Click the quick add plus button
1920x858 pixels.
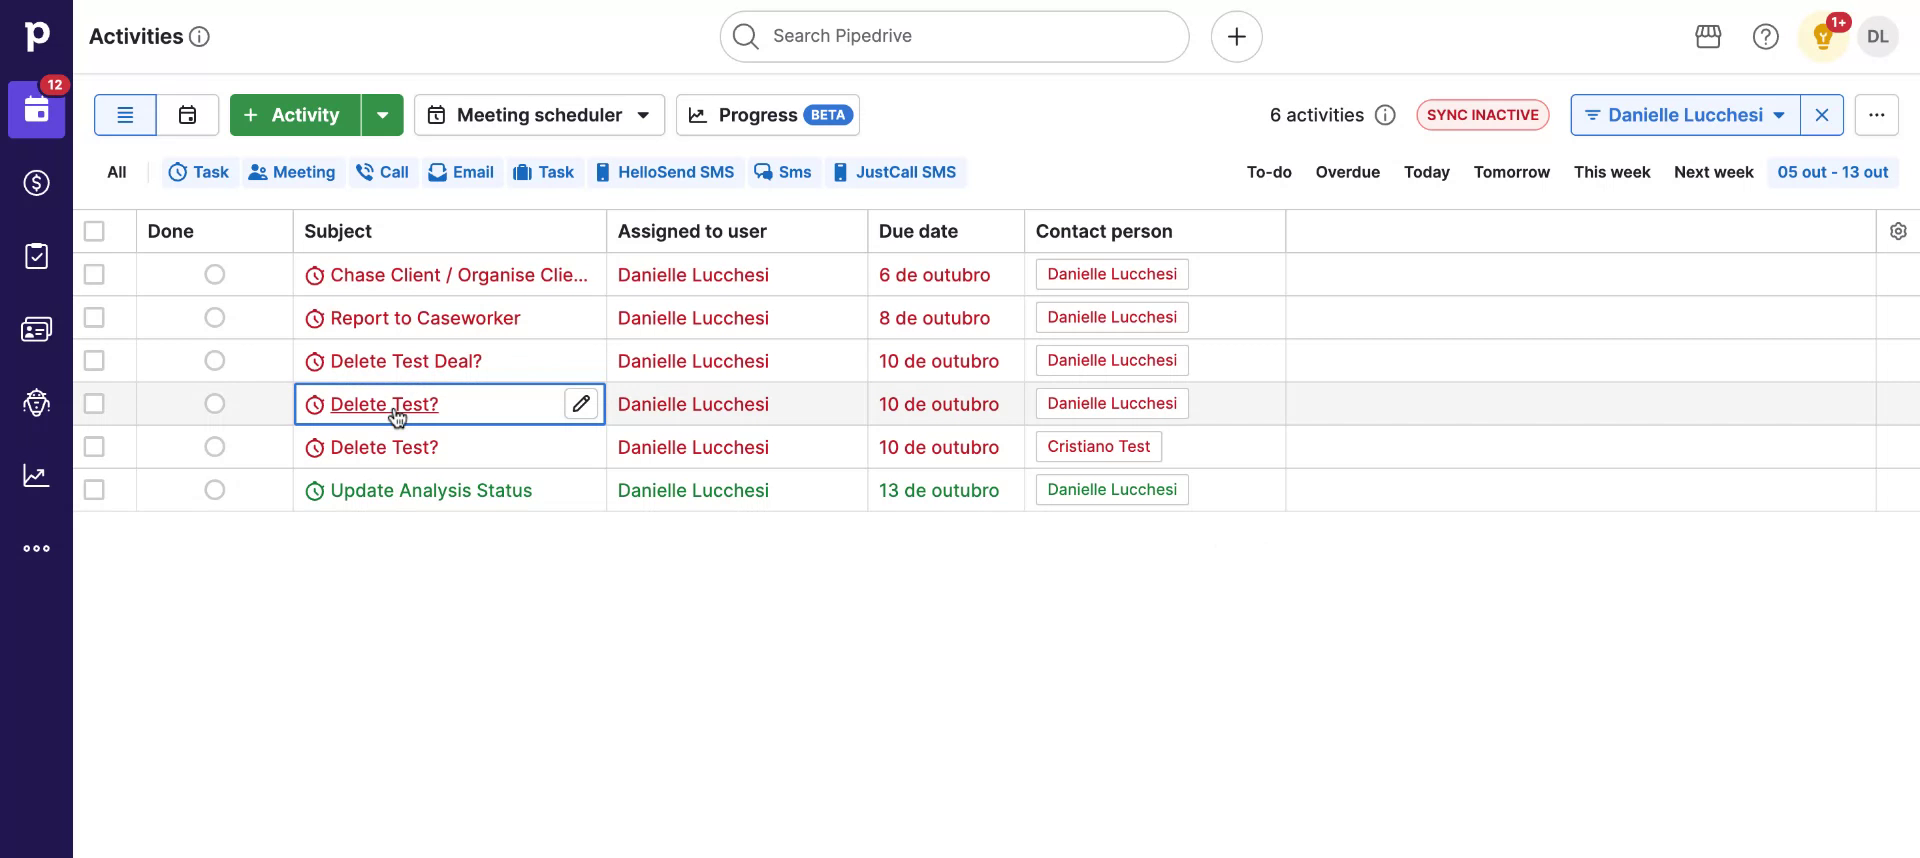tap(1236, 37)
